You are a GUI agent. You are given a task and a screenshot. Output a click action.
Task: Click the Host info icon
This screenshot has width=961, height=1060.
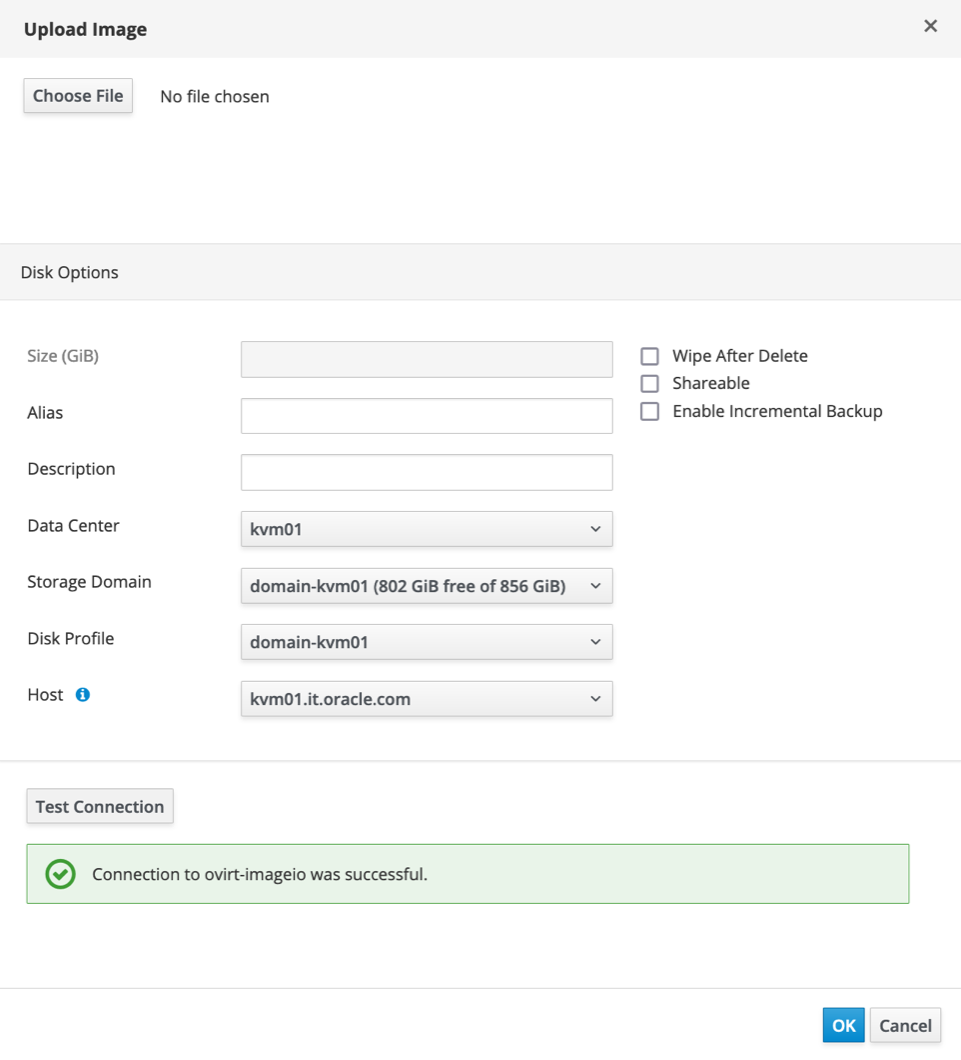click(83, 695)
